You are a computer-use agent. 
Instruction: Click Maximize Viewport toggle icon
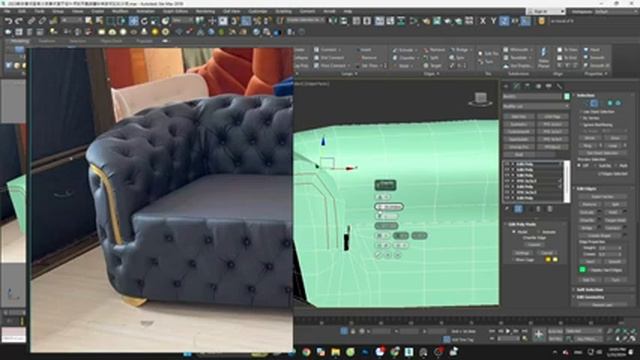point(633,339)
